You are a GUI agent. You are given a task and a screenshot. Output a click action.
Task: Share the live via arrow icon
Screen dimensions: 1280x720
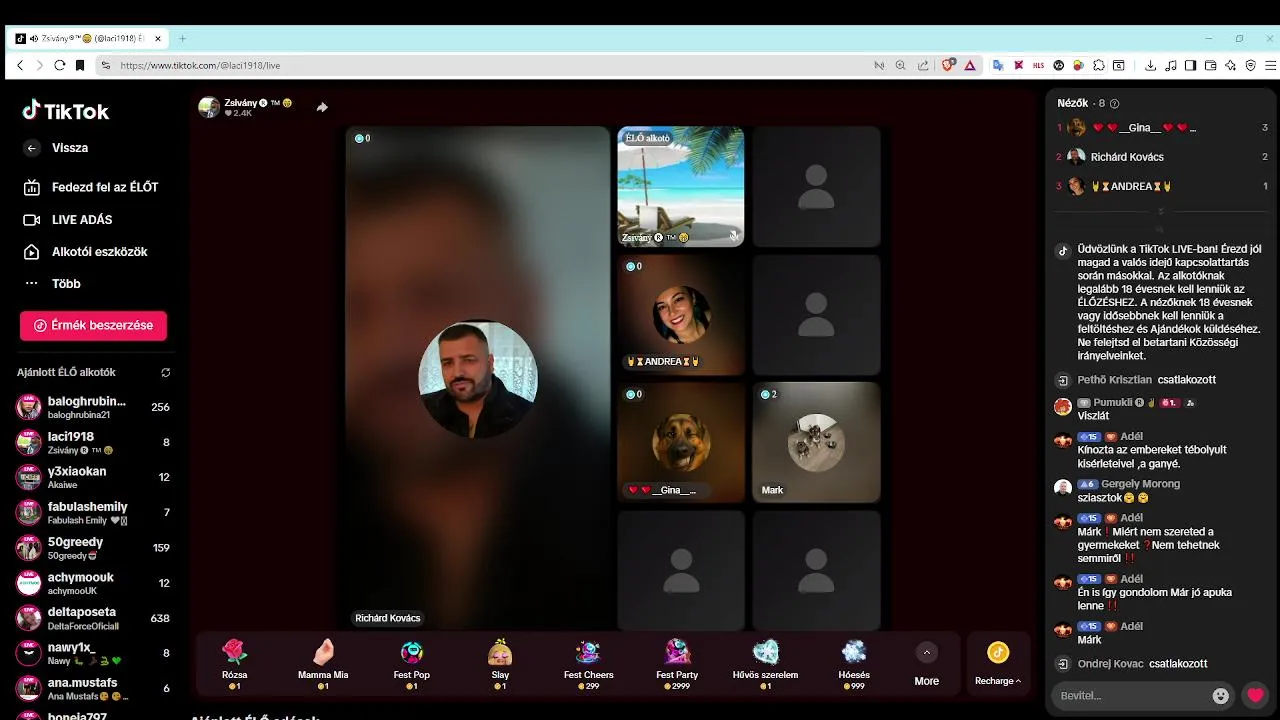point(322,107)
